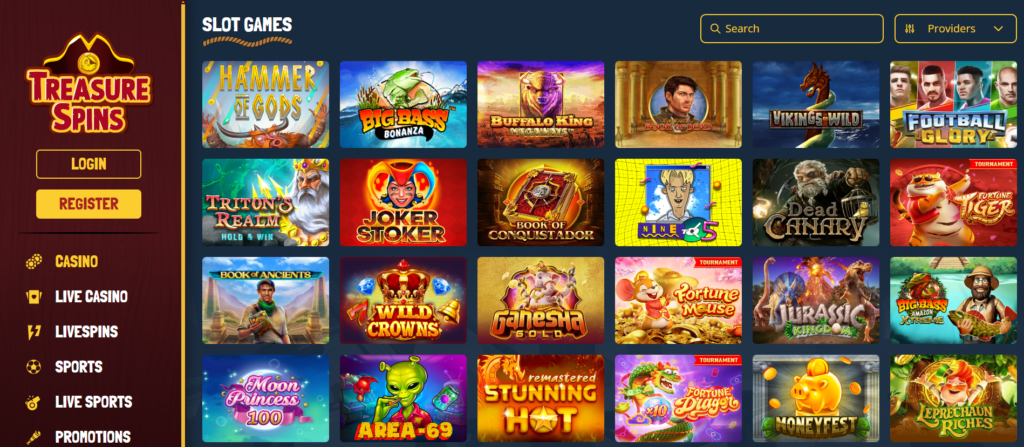The image size is (1024, 447).
Task: Click the filter sliders icon beside Providers
Action: [910, 29]
